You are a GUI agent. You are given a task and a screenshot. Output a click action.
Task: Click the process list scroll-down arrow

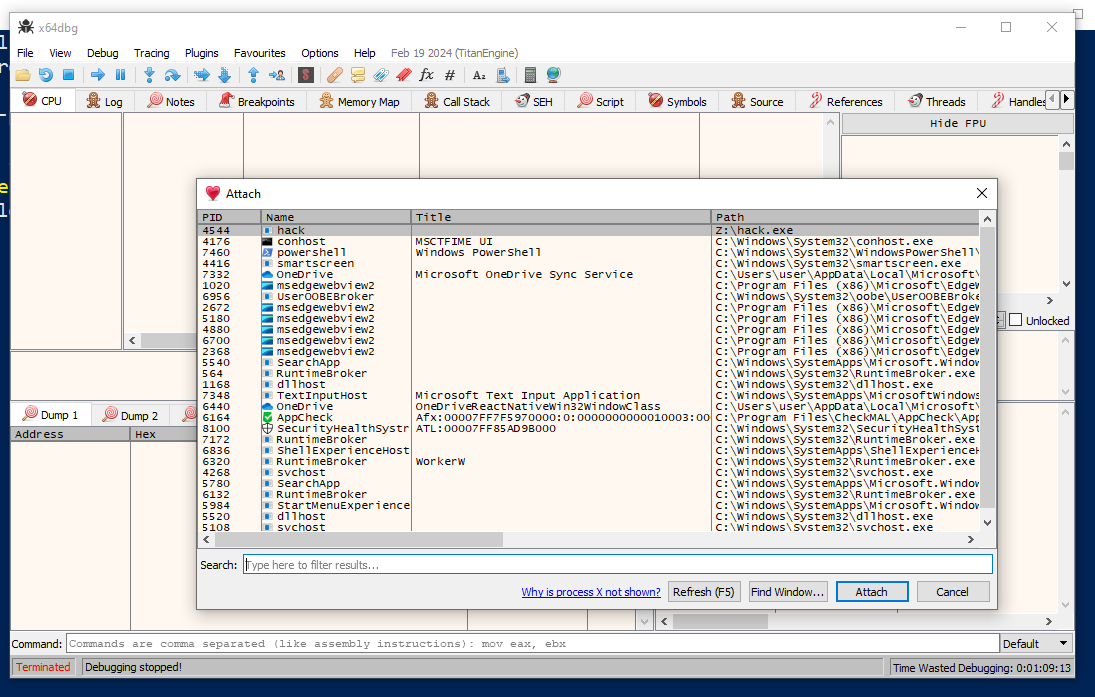tap(987, 522)
